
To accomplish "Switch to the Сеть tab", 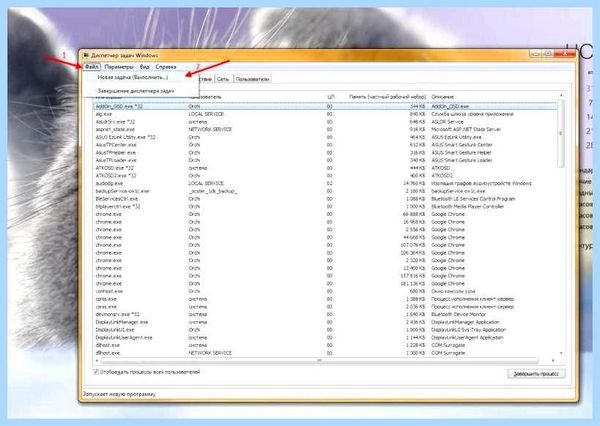I will (x=223, y=79).
